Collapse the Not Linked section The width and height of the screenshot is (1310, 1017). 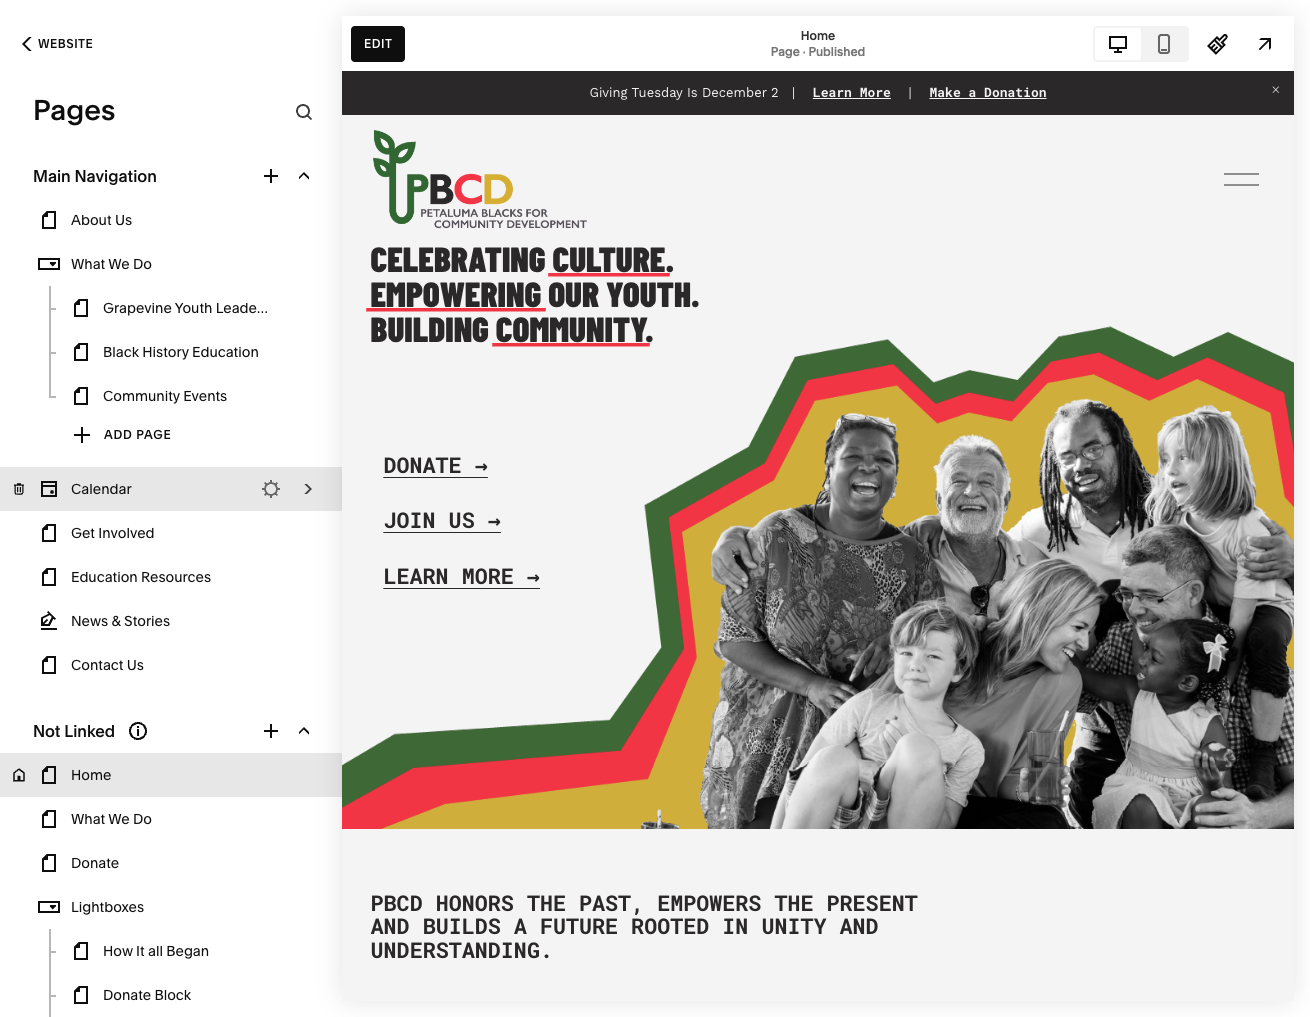click(x=304, y=731)
